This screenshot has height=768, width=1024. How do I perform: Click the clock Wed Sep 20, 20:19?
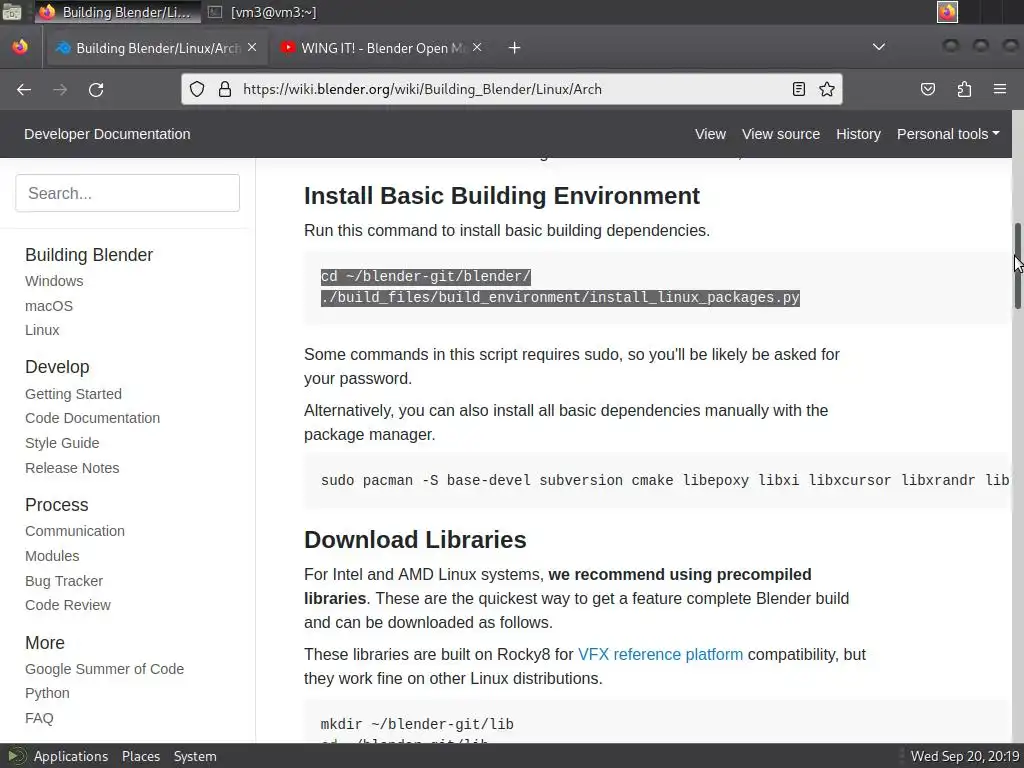(x=965, y=756)
